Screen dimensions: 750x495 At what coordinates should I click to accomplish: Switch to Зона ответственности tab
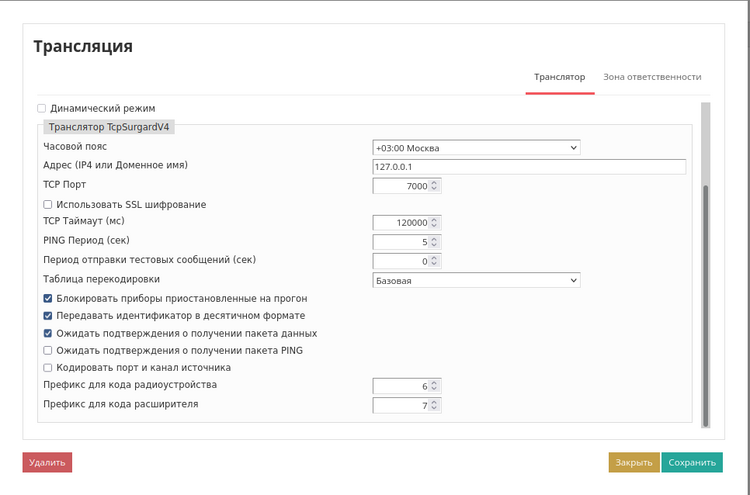[651, 77]
